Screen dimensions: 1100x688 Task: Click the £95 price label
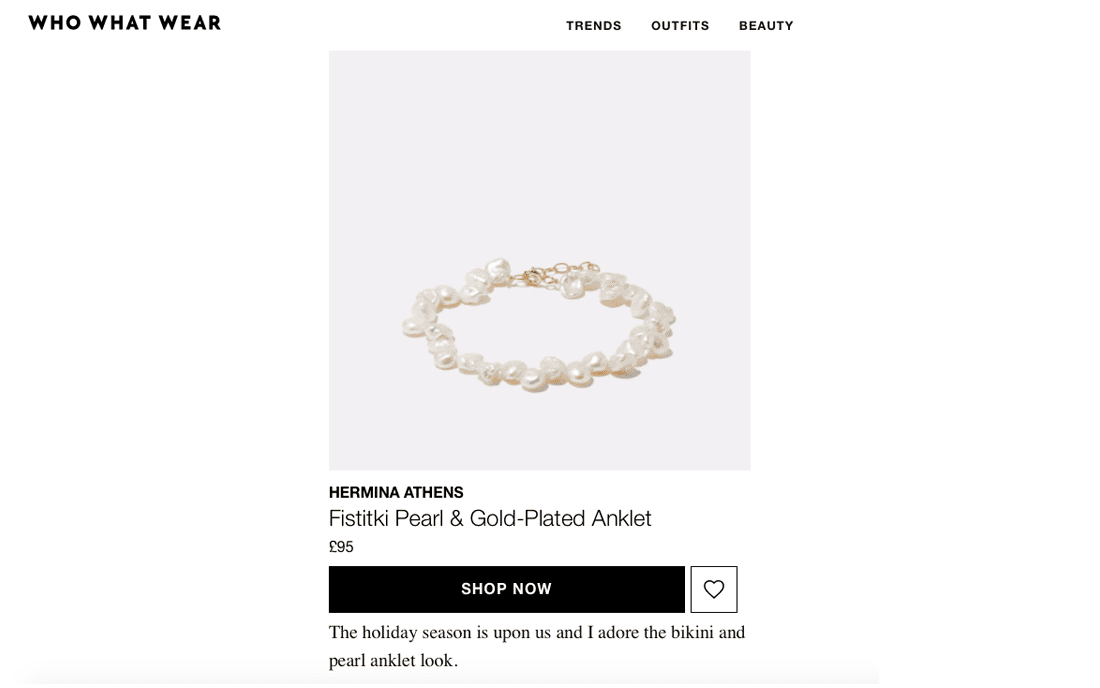(x=341, y=547)
